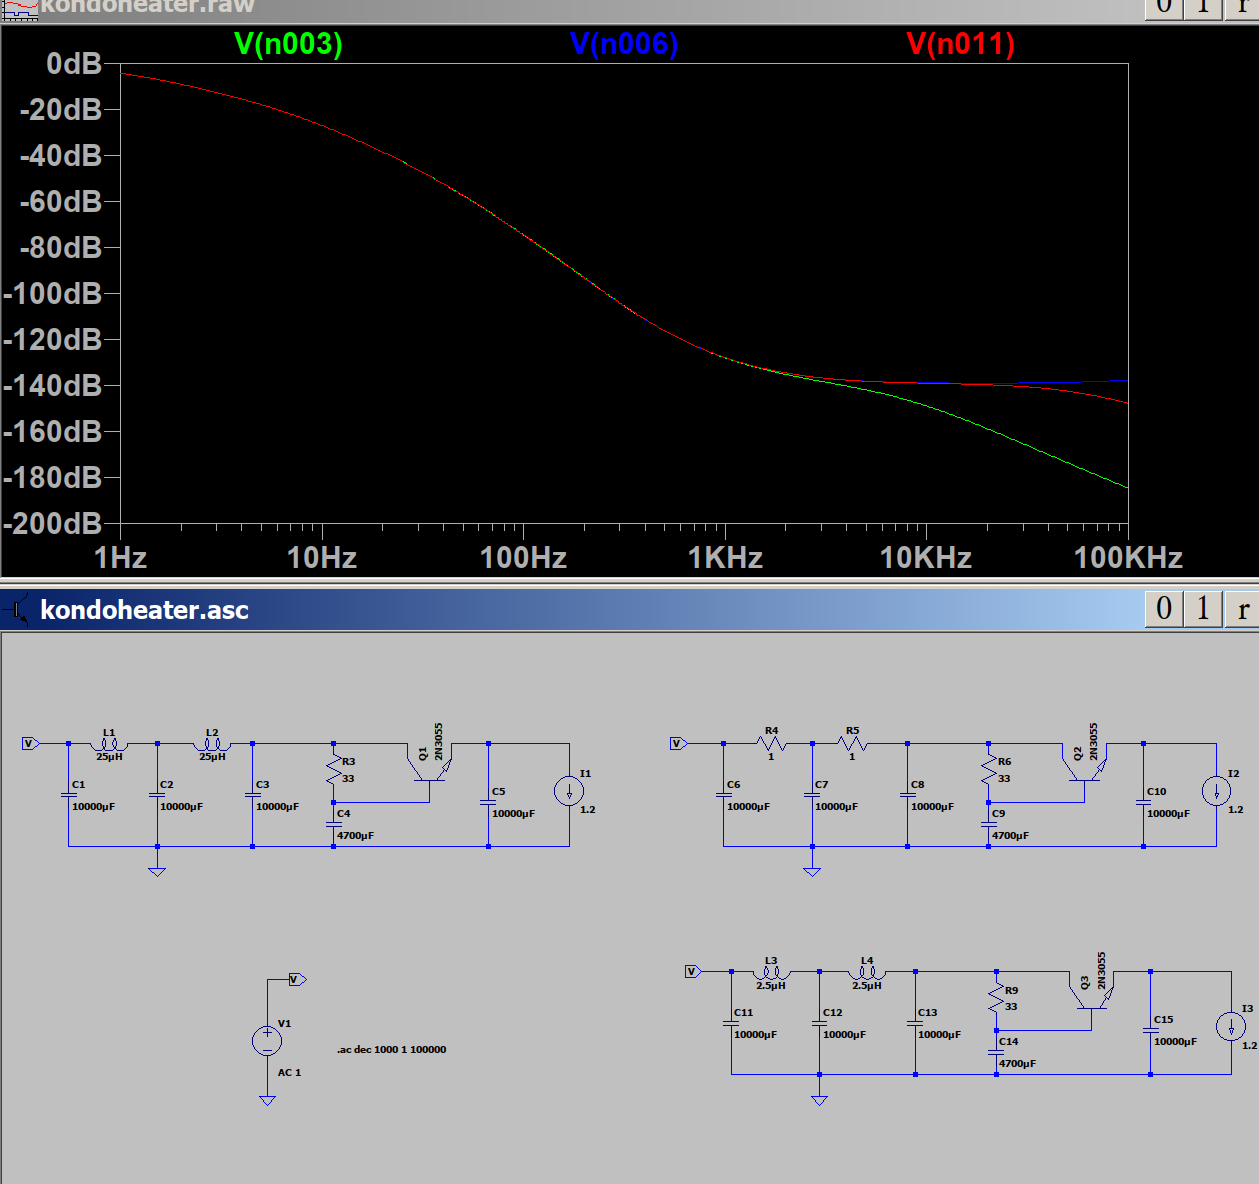Click the V input label left of L3
1259x1184 pixels.
(x=693, y=972)
